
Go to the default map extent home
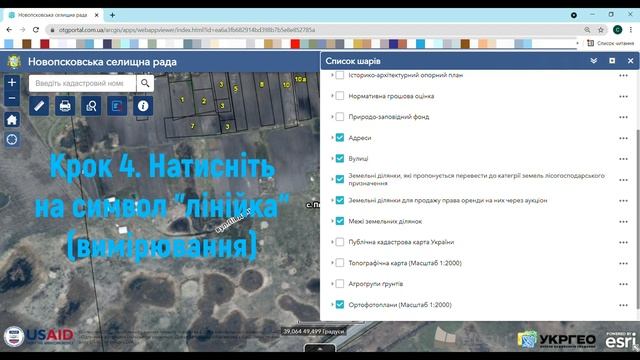coord(12,120)
